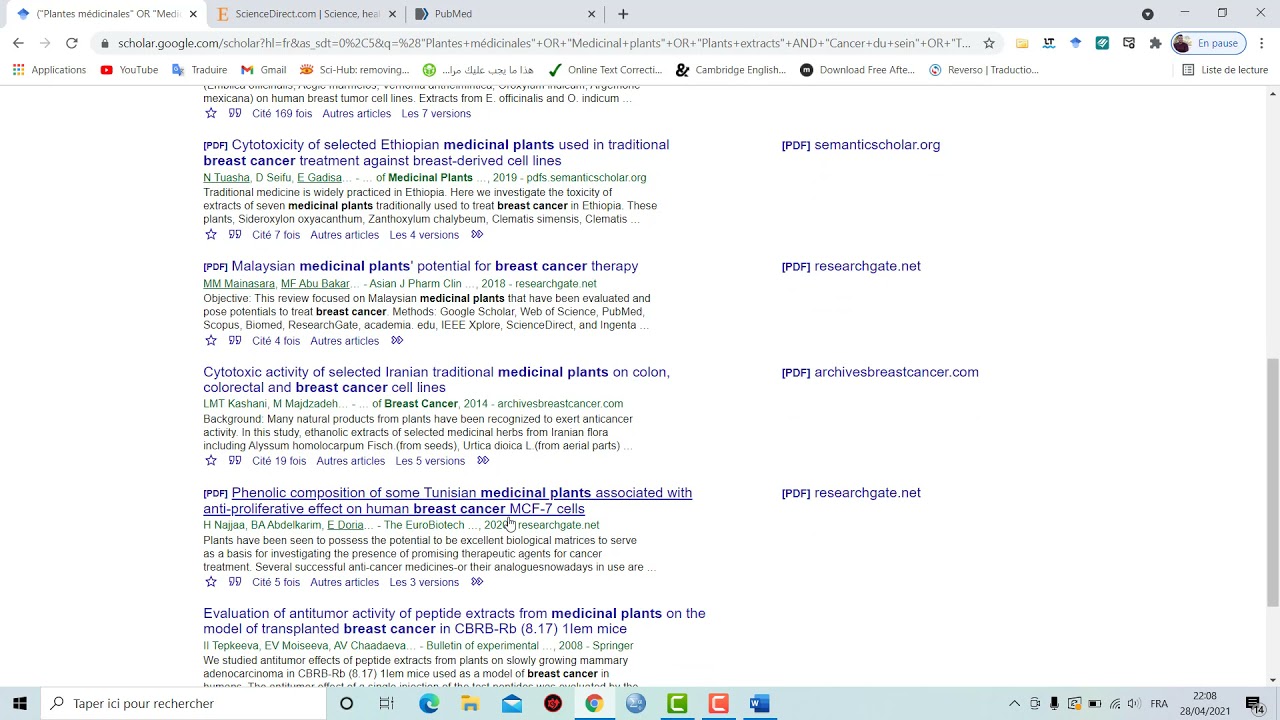1280x720 pixels.
Task: Launch Microsoft Edge from the taskbar
Action: point(429,704)
